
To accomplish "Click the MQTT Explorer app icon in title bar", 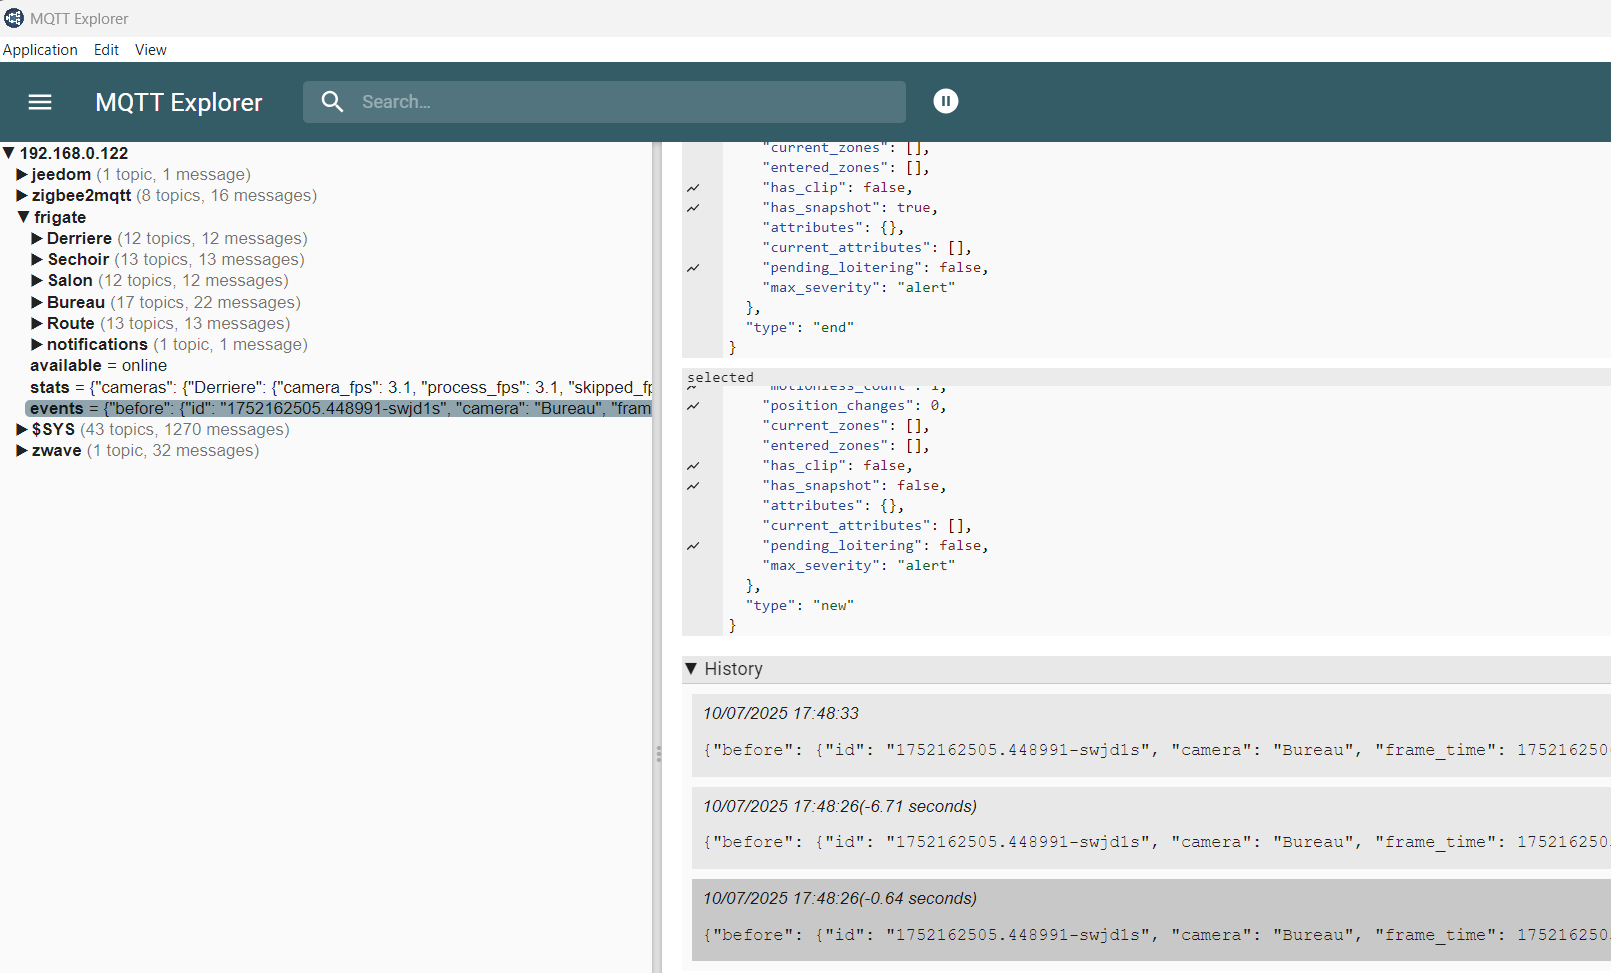I will [x=14, y=18].
